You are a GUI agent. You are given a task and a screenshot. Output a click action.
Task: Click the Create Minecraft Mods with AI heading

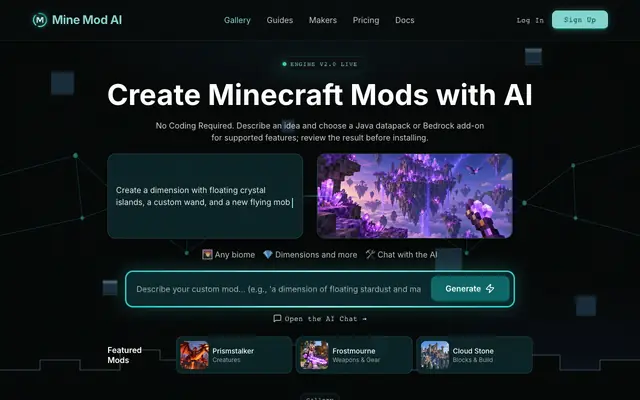click(x=320, y=95)
